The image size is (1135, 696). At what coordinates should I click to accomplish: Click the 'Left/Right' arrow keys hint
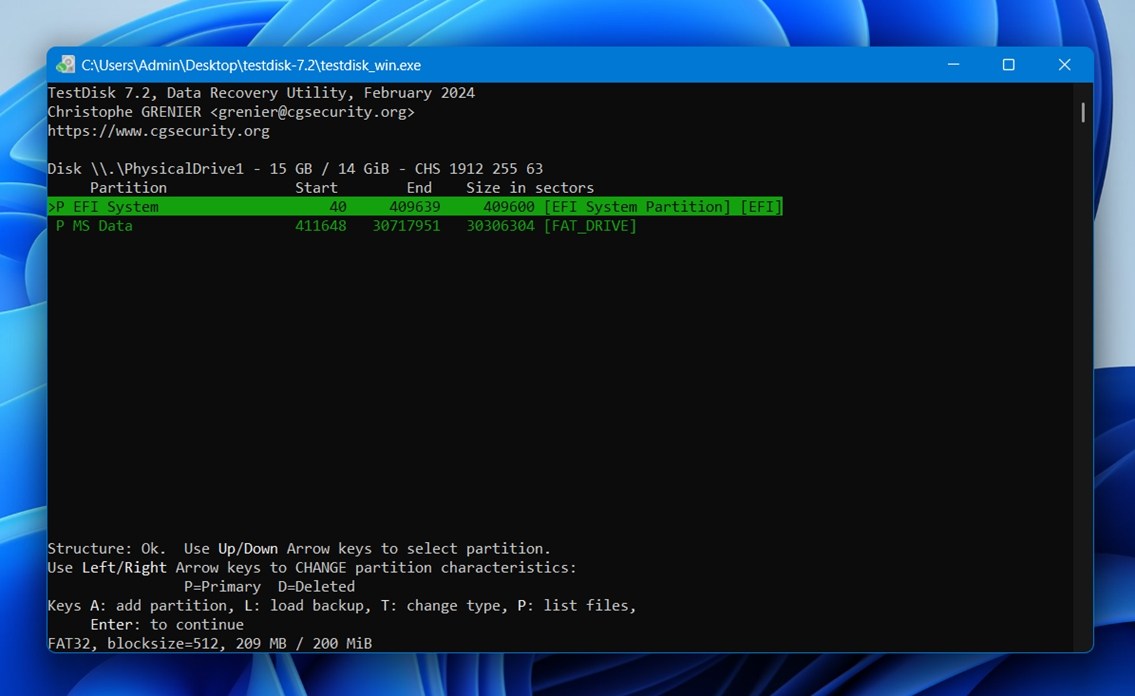tap(124, 567)
